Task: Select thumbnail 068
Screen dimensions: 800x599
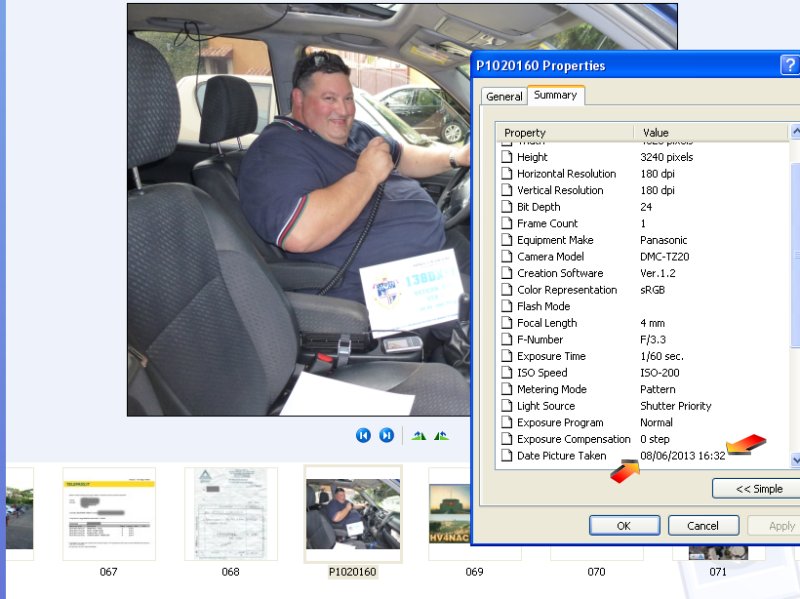Action: [231, 514]
